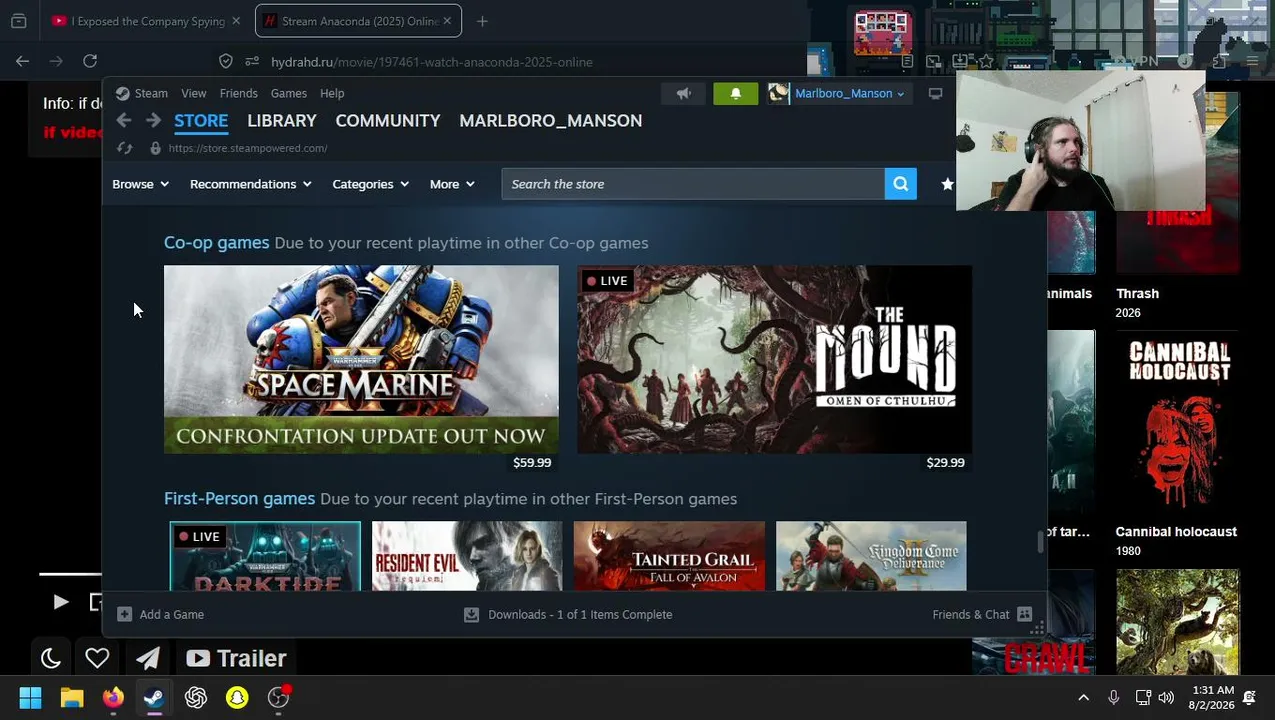Click the browser's reload button
1275x720 pixels.
90,61
